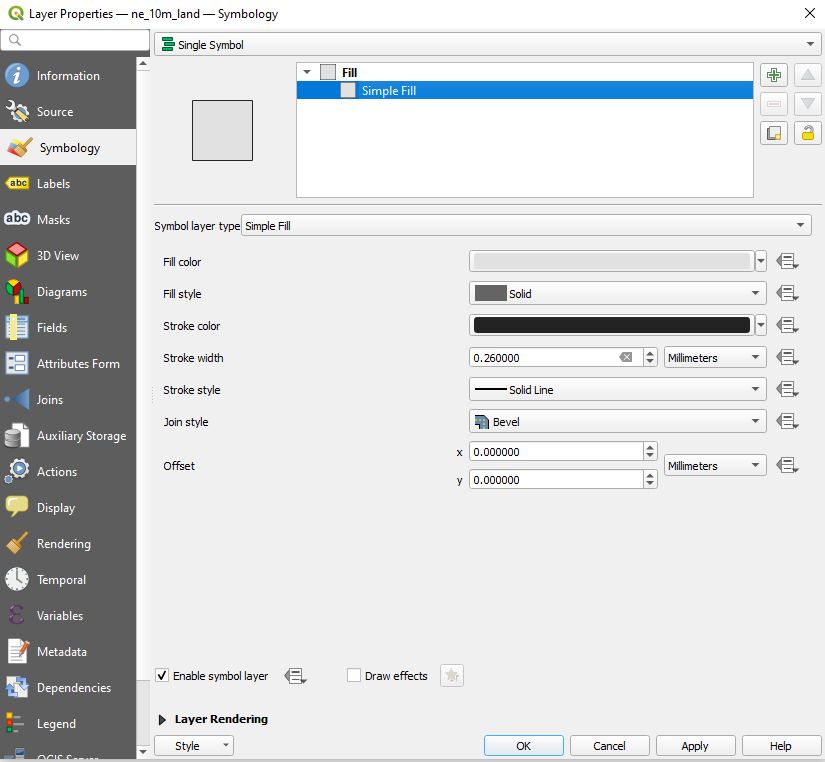Open Join style Bevel dropdown
This screenshot has height=762, width=825.
(x=617, y=422)
